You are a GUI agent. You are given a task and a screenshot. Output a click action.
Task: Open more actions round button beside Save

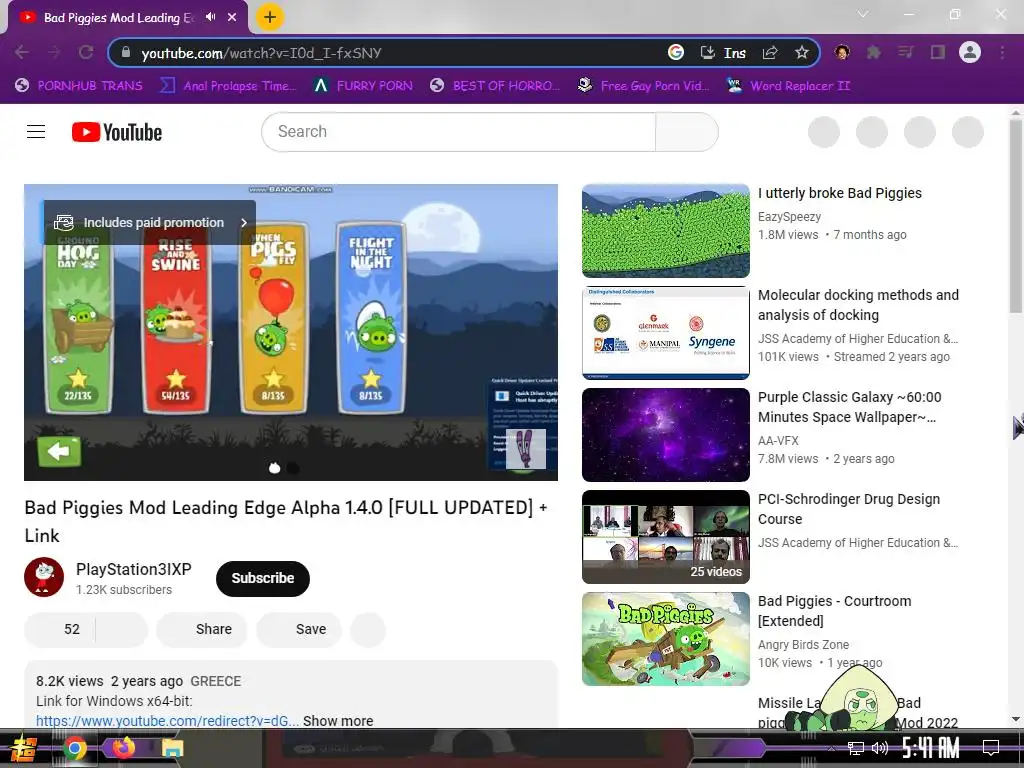[x=368, y=630]
